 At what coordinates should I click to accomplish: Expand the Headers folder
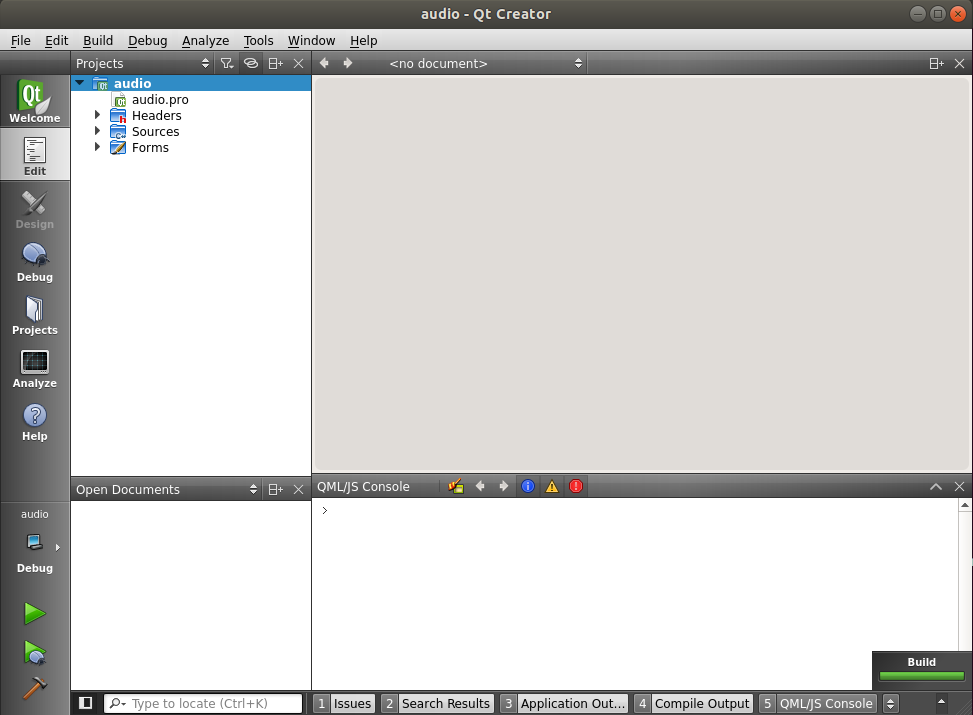click(x=97, y=115)
